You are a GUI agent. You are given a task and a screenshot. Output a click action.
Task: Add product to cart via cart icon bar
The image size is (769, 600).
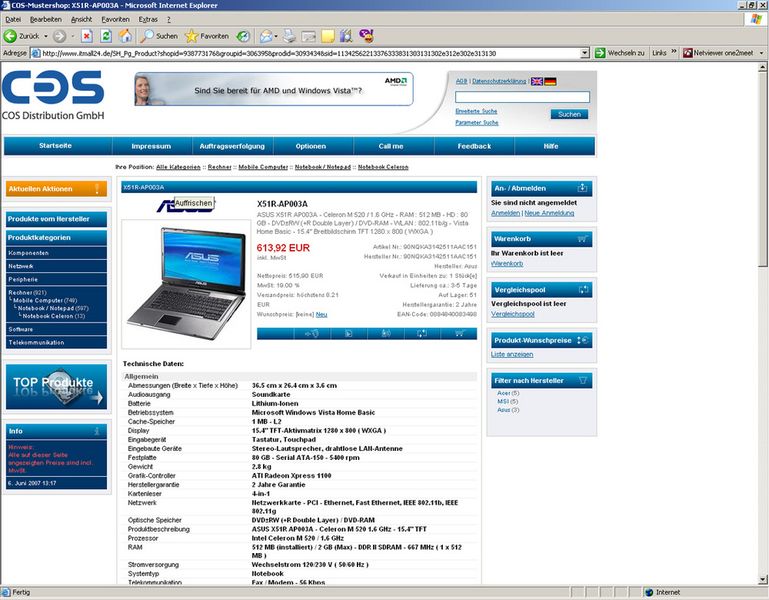459,334
